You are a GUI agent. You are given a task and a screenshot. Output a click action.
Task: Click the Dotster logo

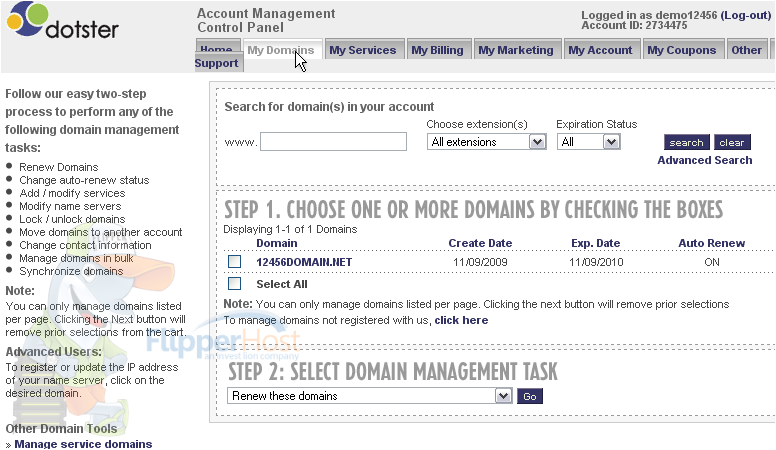tap(62, 21)
